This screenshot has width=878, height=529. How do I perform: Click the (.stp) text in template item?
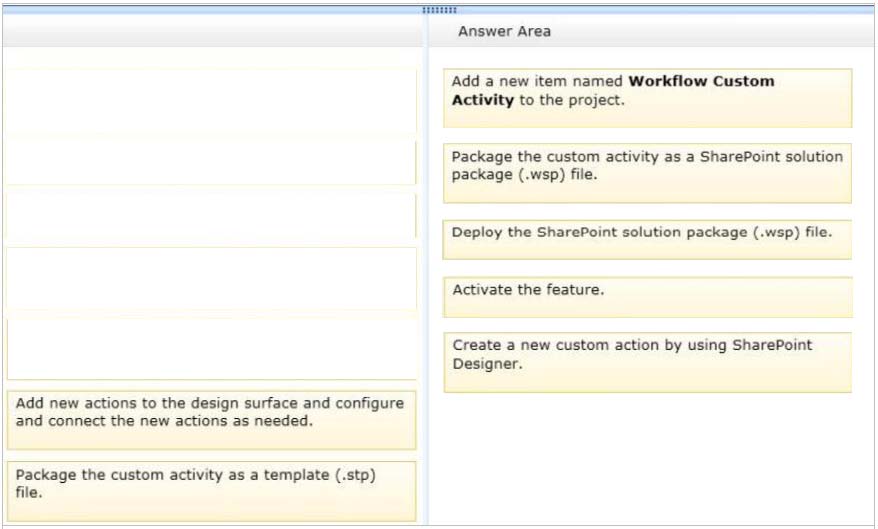[356, 475]
